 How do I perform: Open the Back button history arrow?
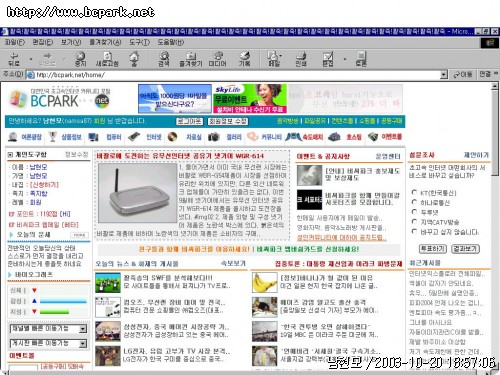(31, 59)
